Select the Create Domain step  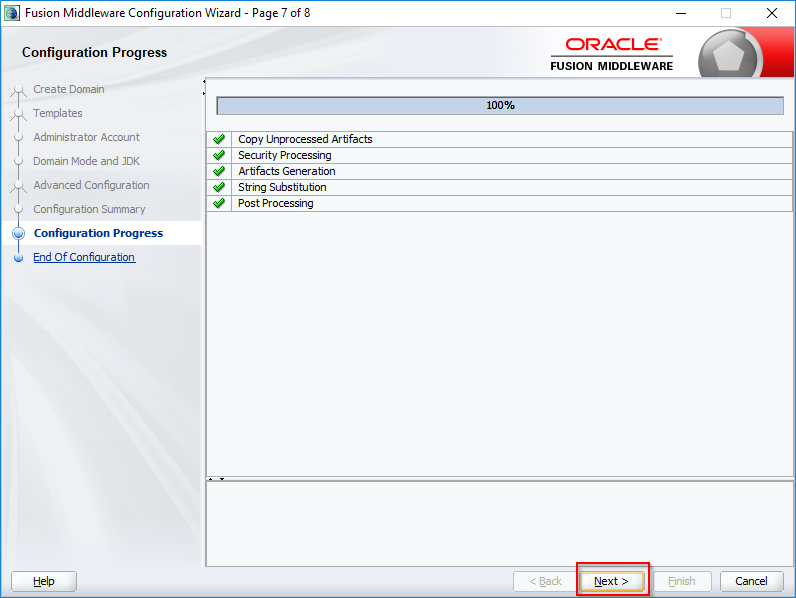point(69,89)
